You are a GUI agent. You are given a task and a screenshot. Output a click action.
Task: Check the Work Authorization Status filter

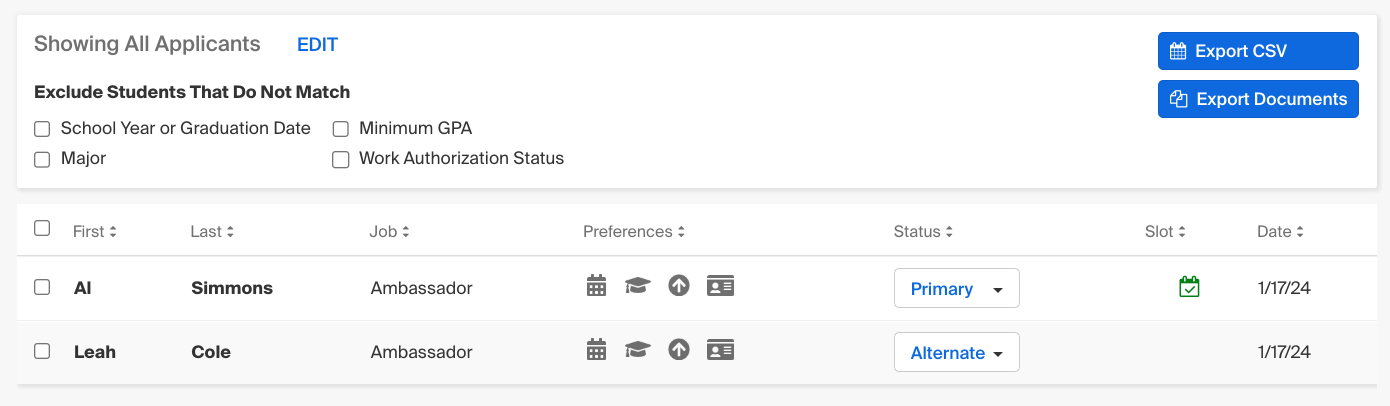pyautogui.click(x=341, y=159)
